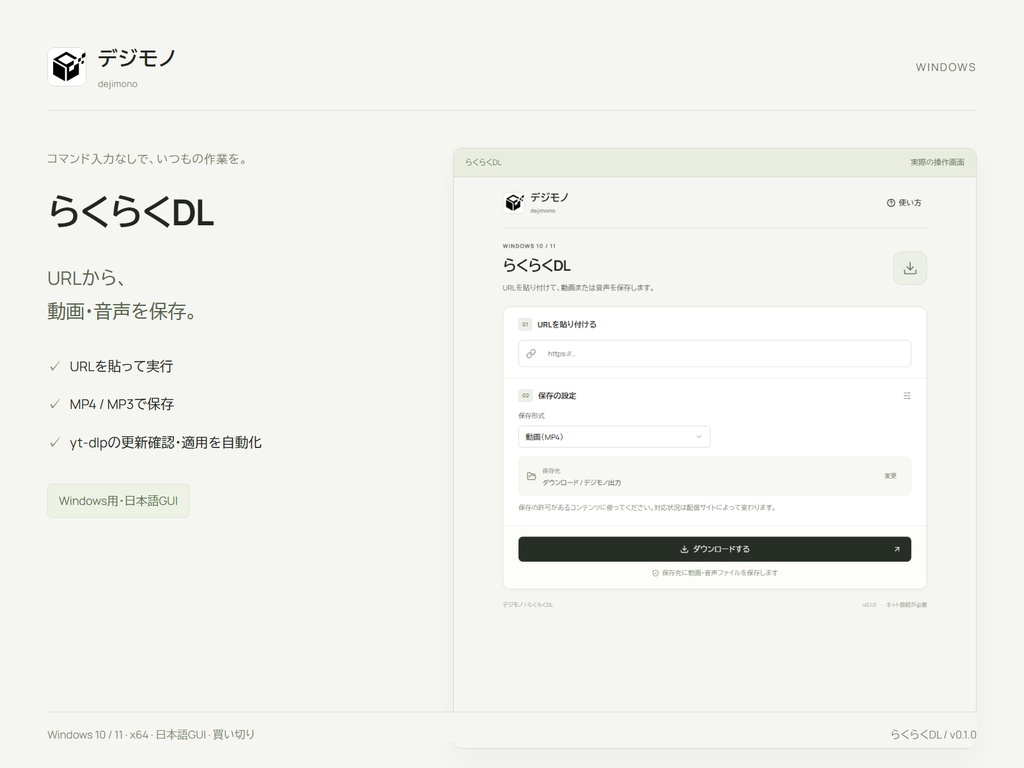Click the URLを貼って実行 feature item
This screenshot has height=768, width=1024.
coord(111,366)
